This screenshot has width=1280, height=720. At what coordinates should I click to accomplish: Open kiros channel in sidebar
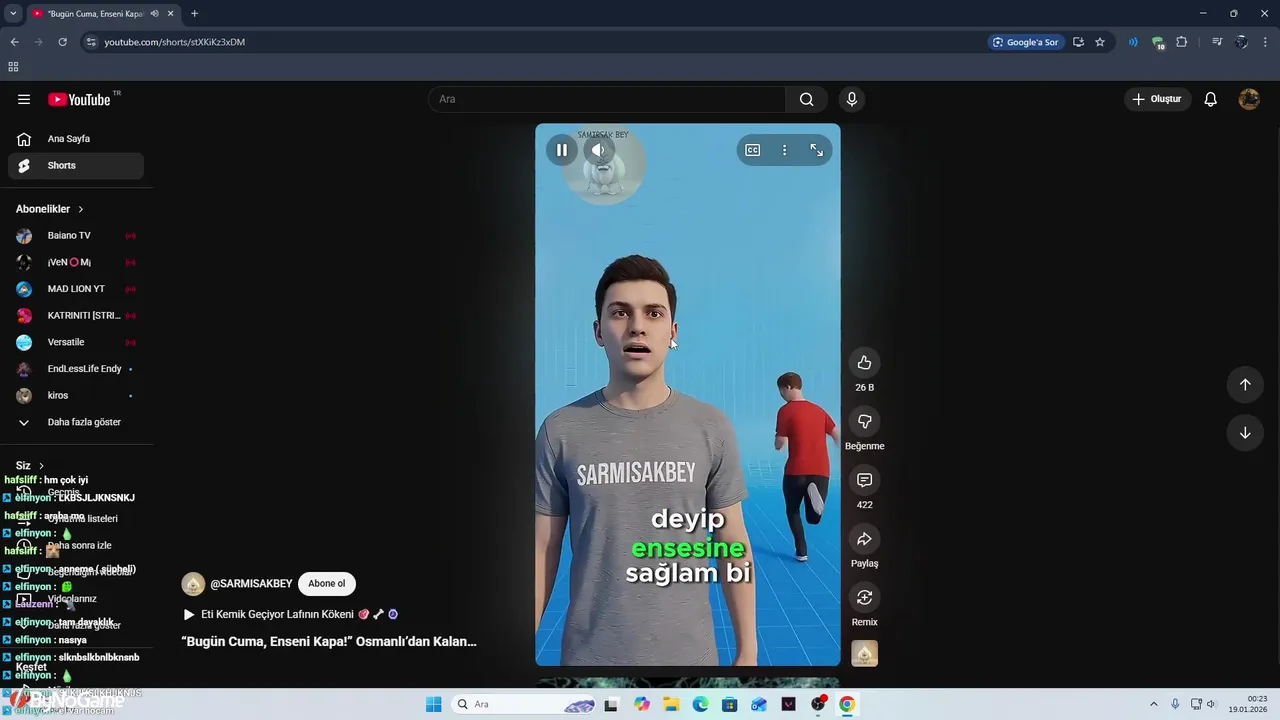coord(76,396)
